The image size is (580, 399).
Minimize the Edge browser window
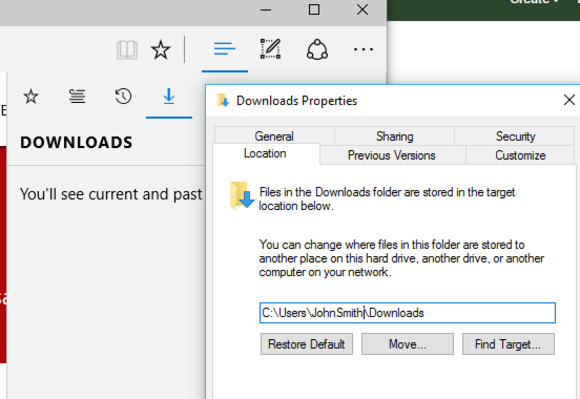coord(266,10)
